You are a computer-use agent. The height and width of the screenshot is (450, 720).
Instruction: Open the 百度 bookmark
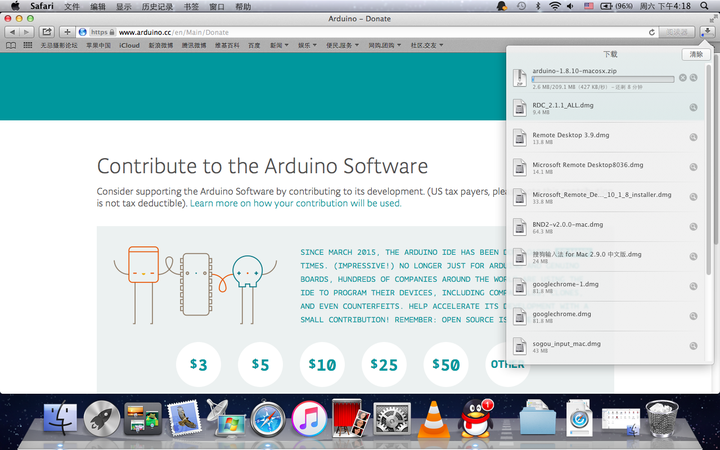click(254, 45)
